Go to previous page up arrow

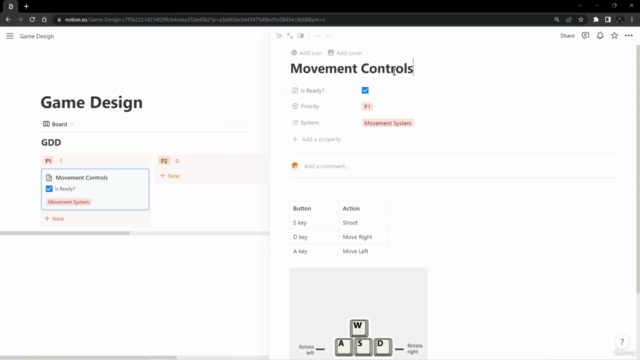tap(318, 36)
